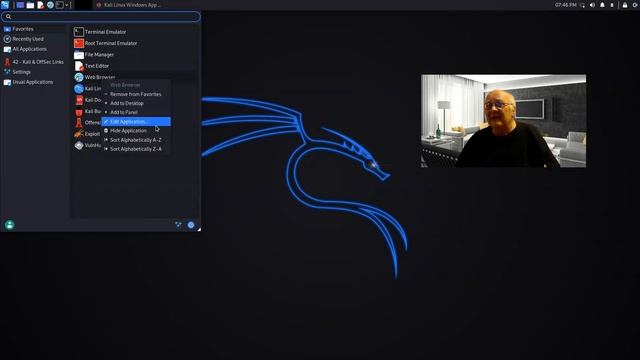Screen dimensions: 640x360
Task: Click the VulnHub icon entry
Action: [x=79, y=145]
